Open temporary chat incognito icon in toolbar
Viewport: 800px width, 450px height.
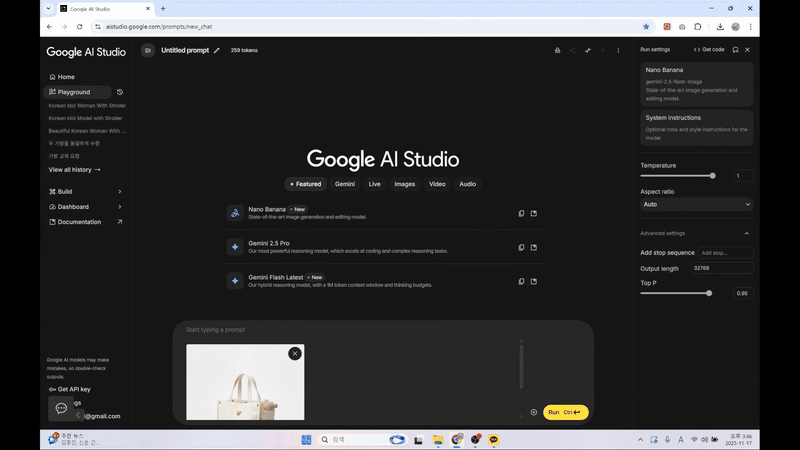(x=557, y=50)
